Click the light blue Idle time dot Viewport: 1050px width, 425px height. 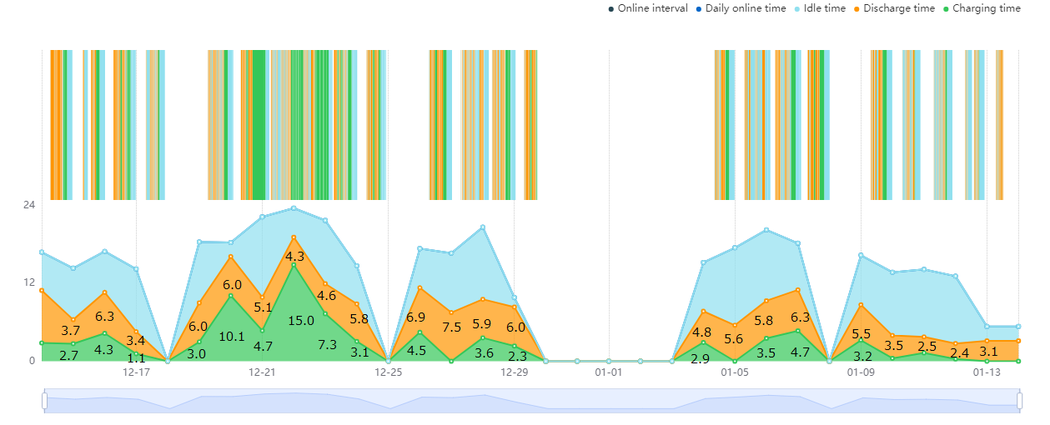pos(797,9)
